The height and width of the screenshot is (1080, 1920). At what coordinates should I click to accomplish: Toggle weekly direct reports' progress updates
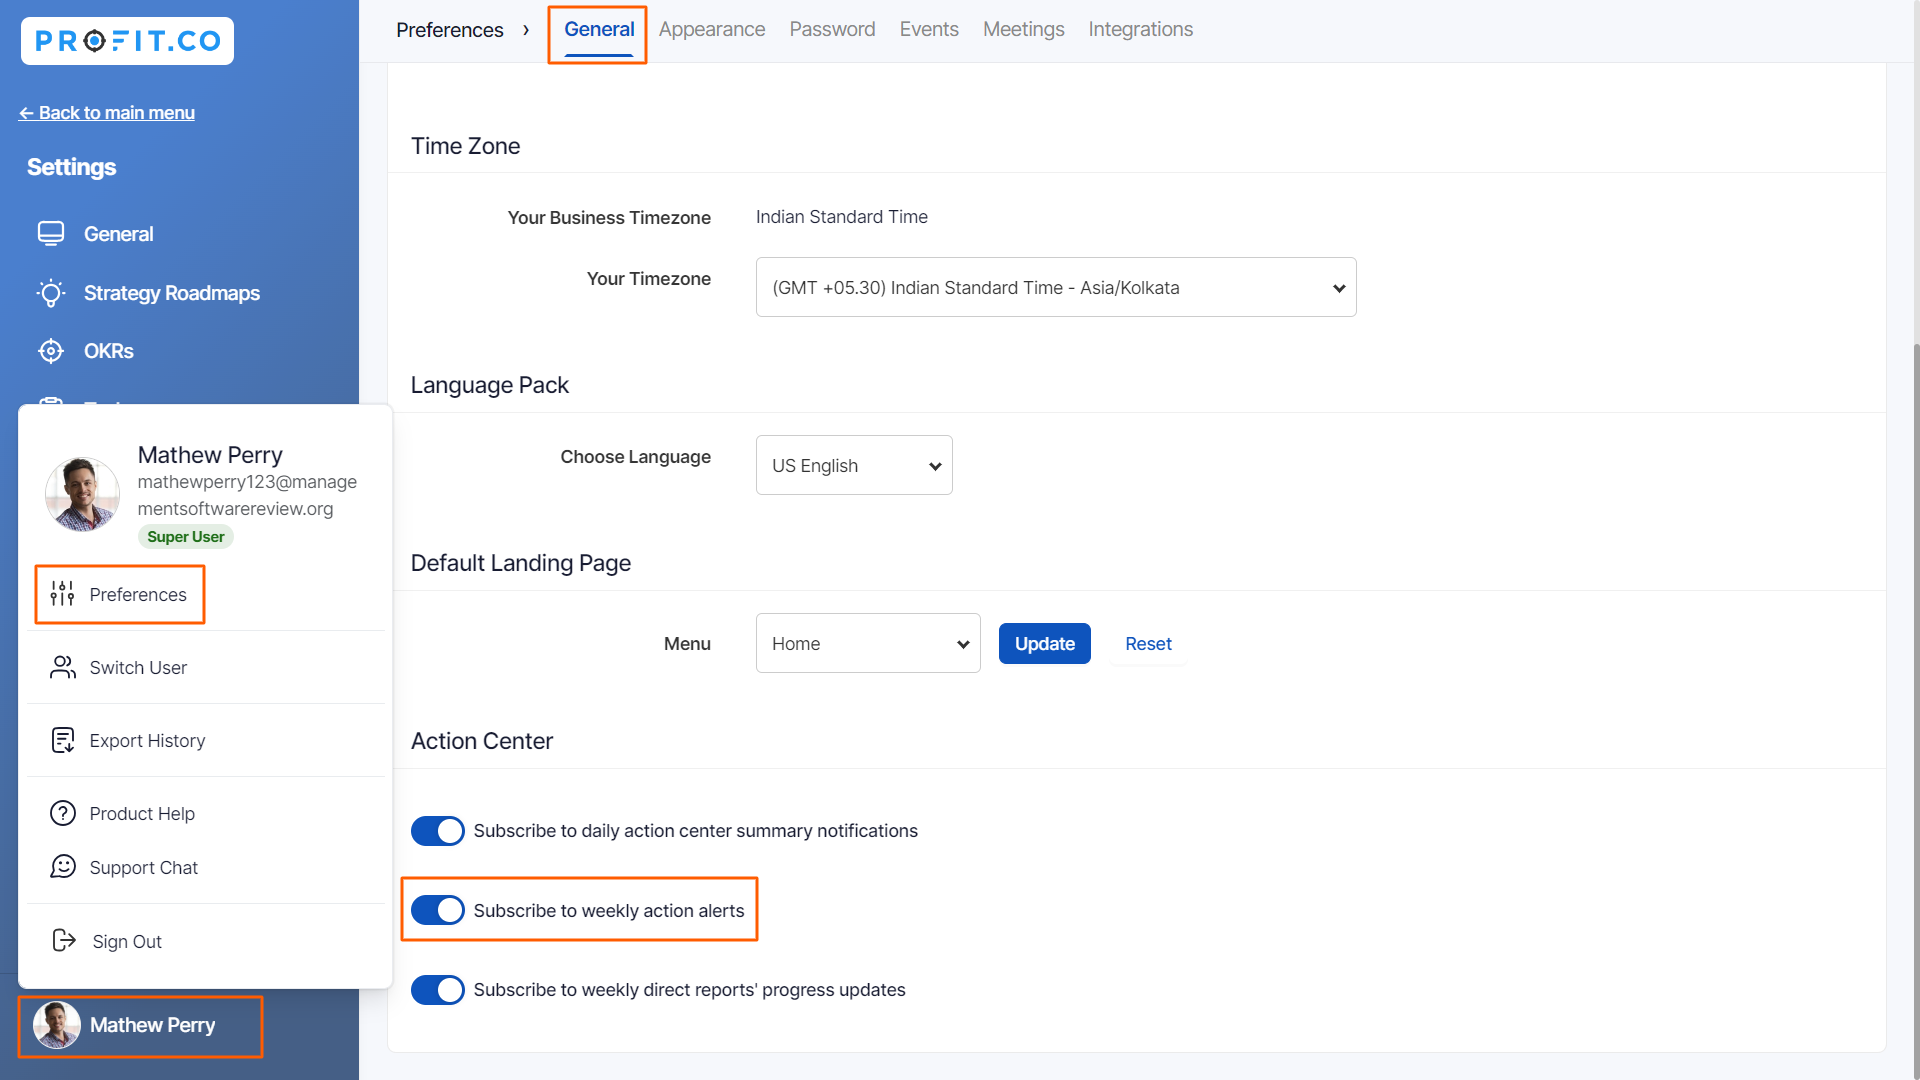438,990
